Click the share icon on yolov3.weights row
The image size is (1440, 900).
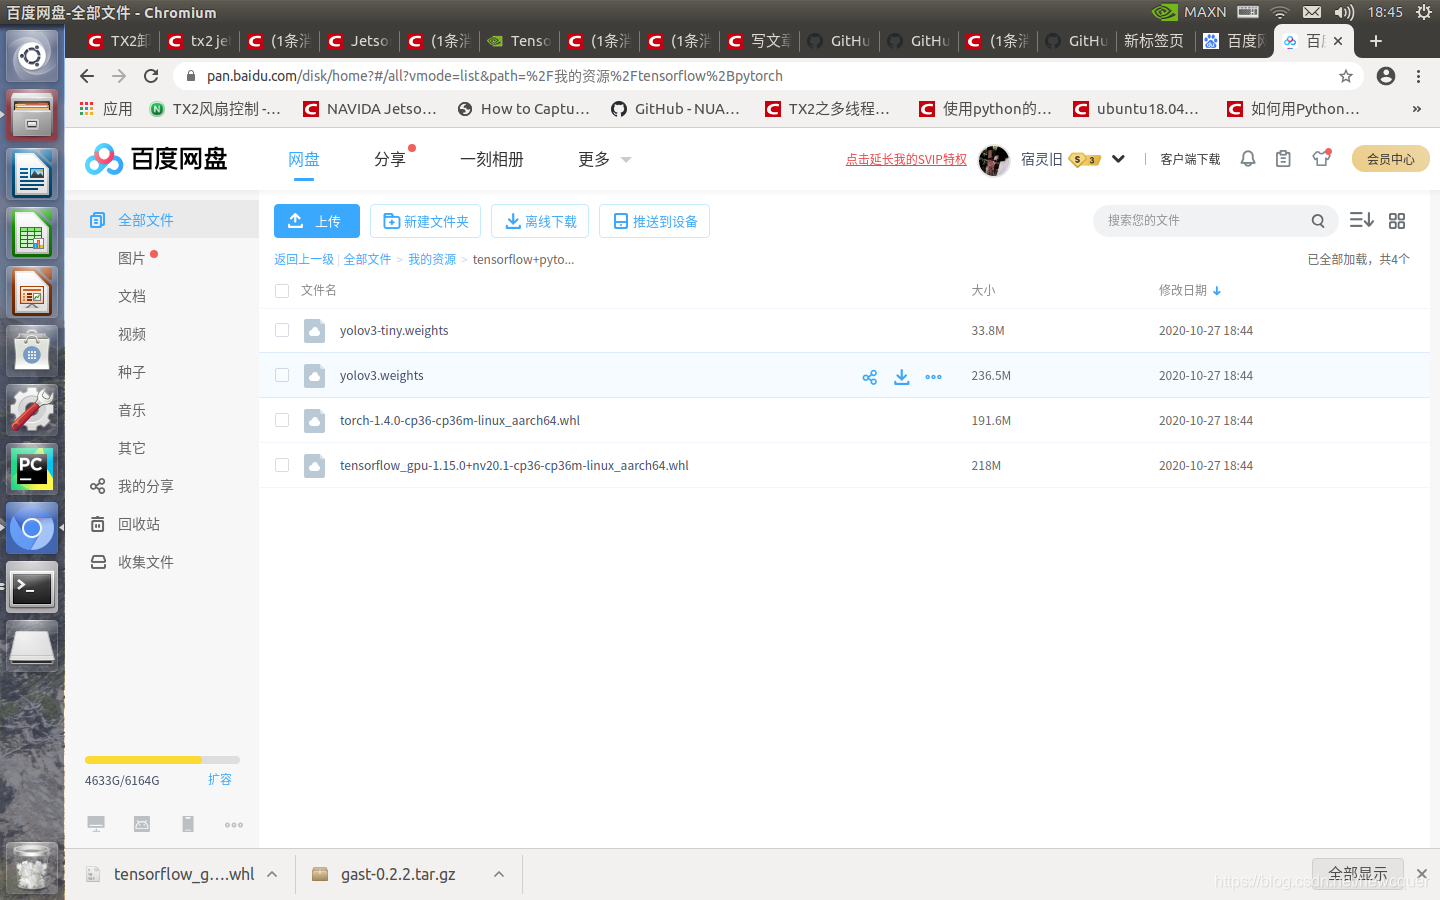coord(870,377)
